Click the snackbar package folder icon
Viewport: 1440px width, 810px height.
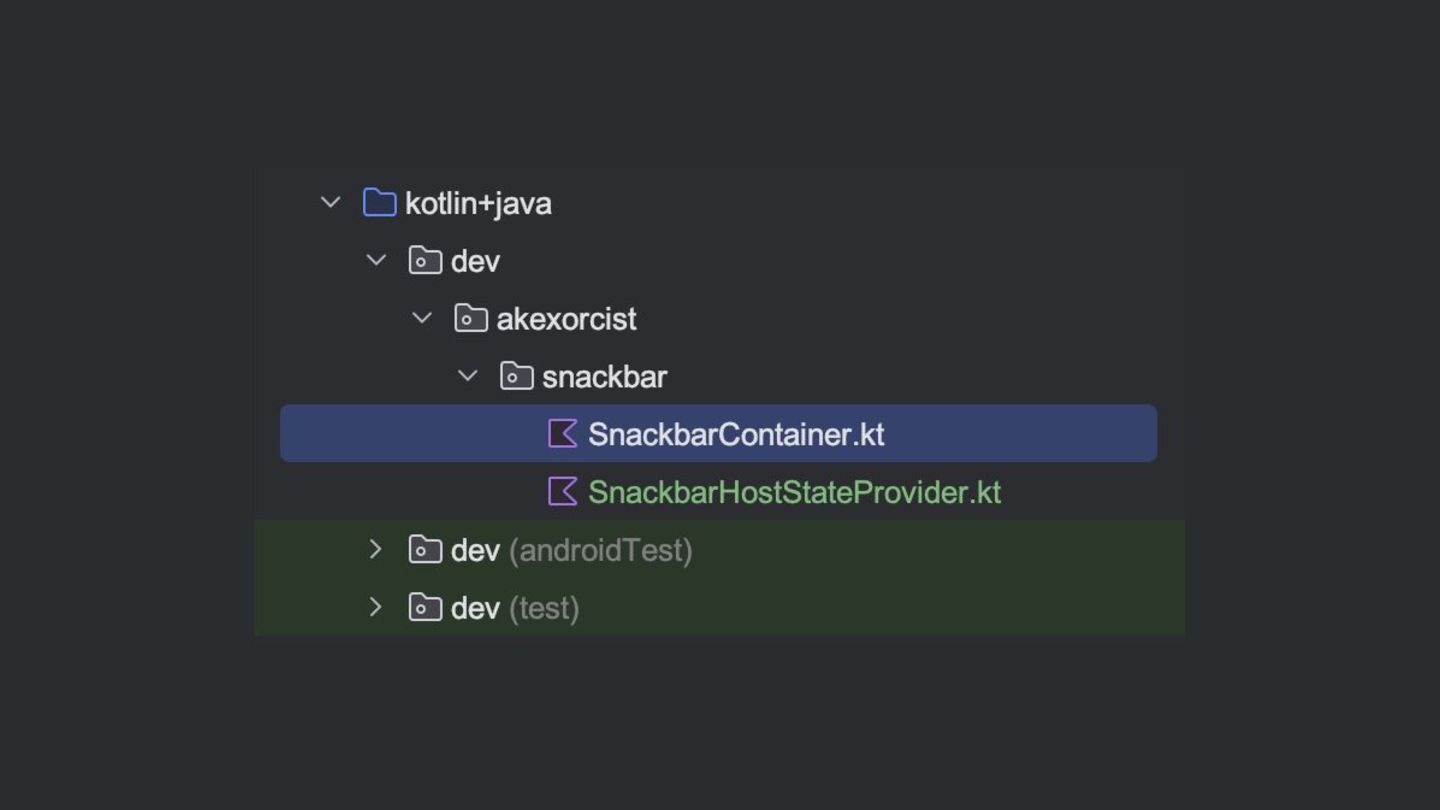pos(516,377)
